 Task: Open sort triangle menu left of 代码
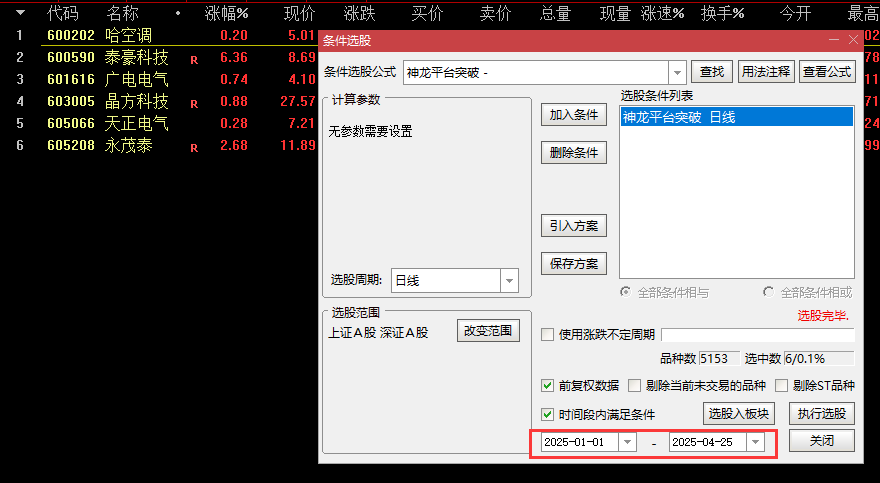(x=20, y=12)
